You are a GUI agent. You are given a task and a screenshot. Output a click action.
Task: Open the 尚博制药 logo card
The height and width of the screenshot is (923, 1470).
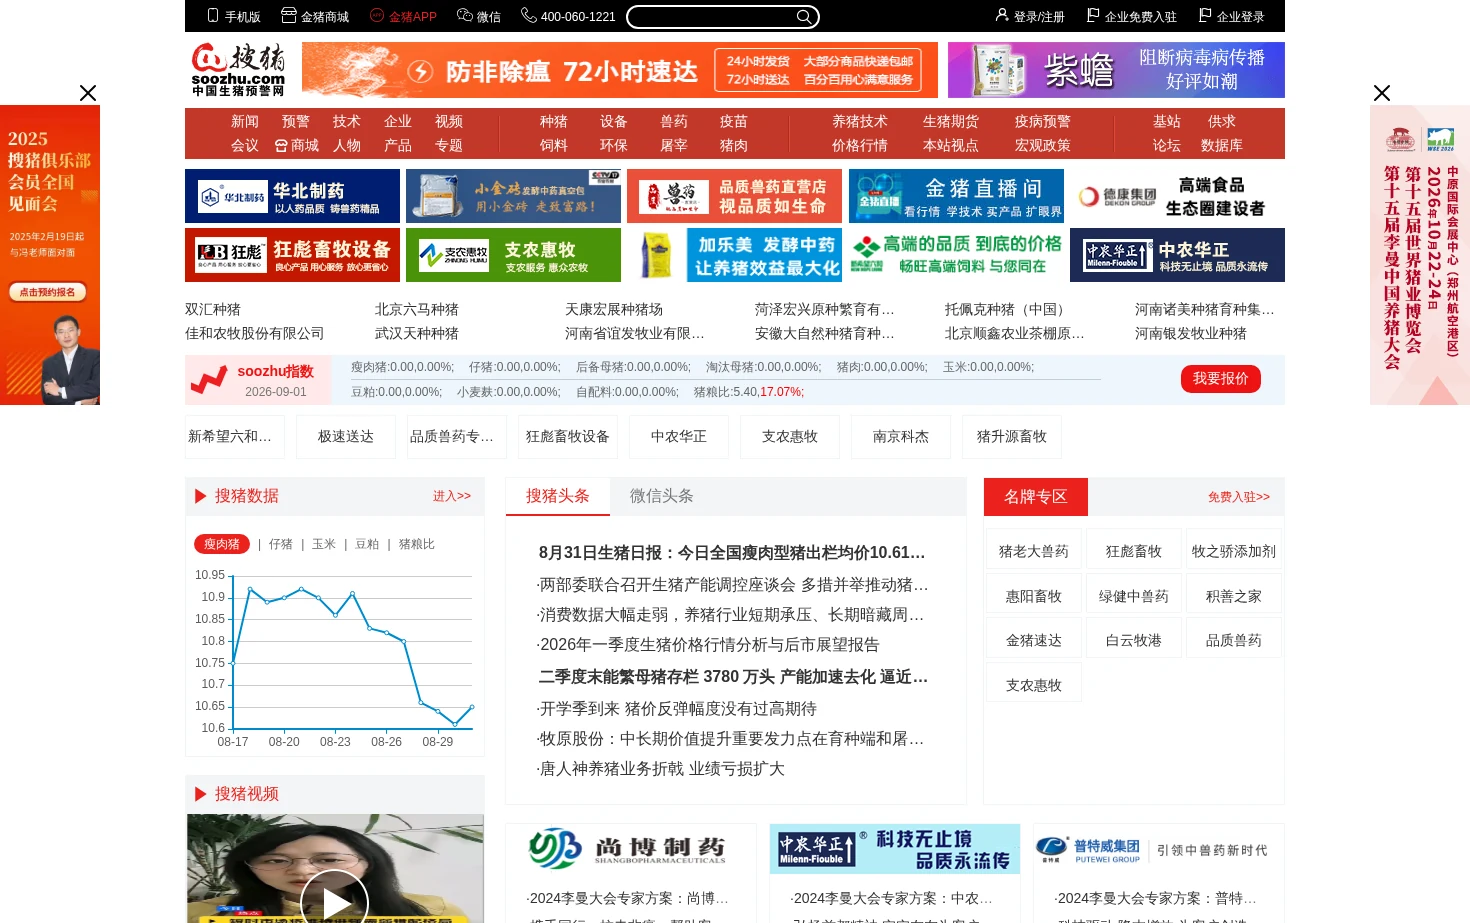coord(631,849)
